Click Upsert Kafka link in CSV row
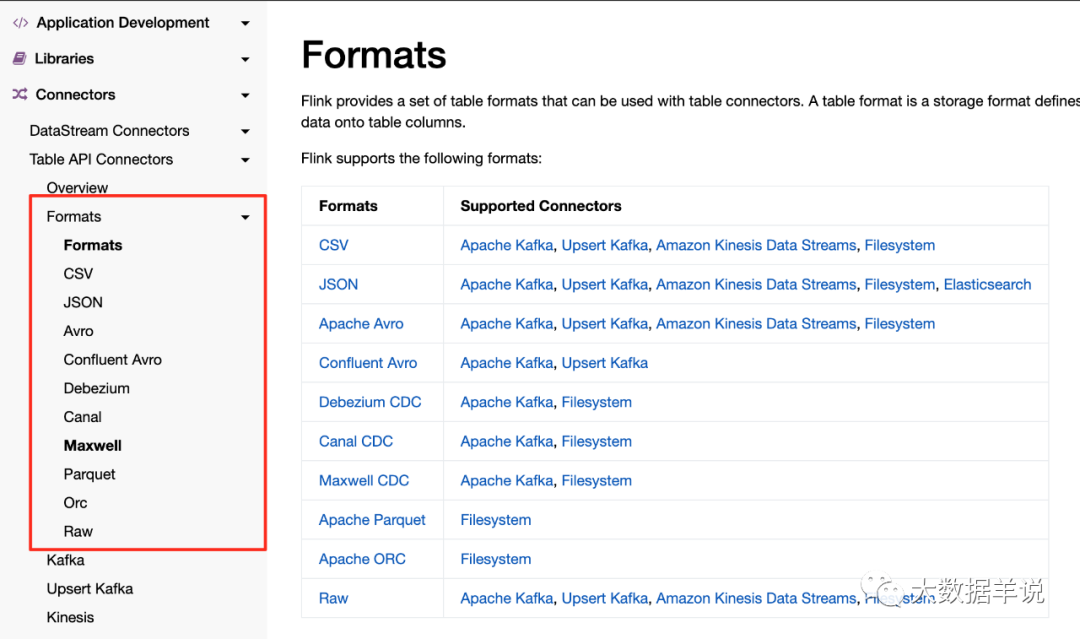The image size is (1080, 639). point(605,245)
